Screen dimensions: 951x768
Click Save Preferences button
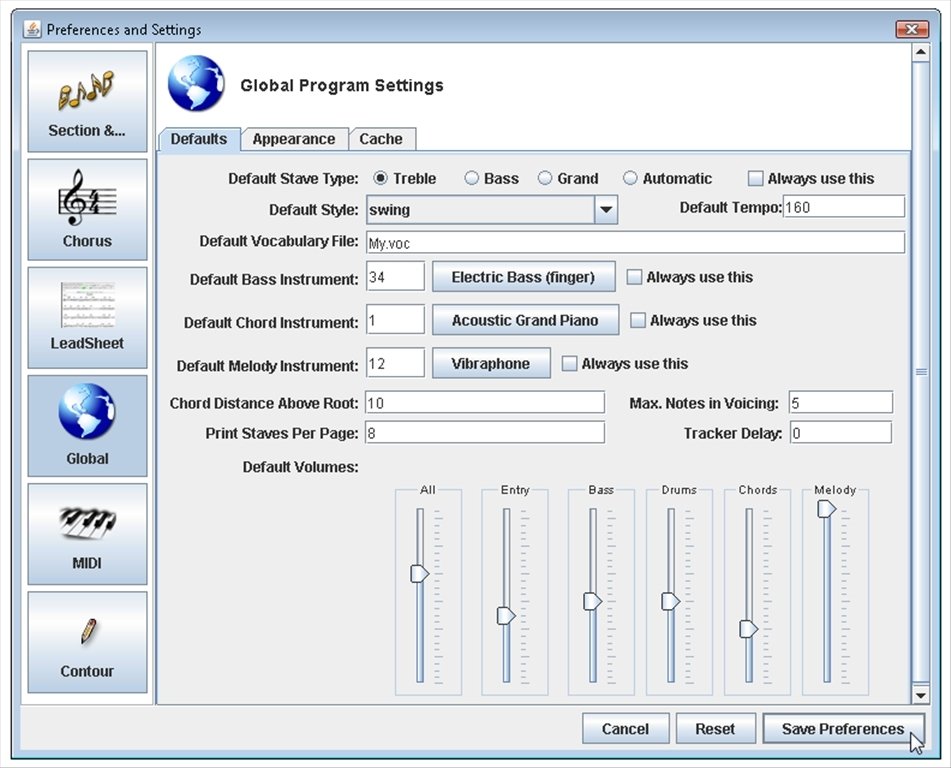click(844, 729)
